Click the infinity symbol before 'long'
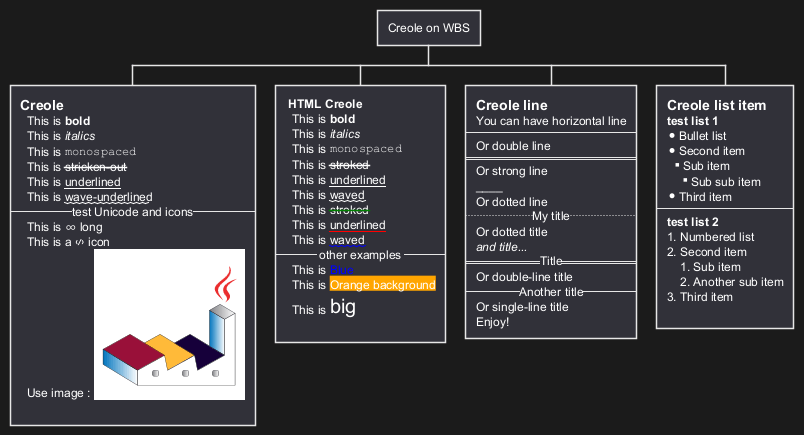 71,227
